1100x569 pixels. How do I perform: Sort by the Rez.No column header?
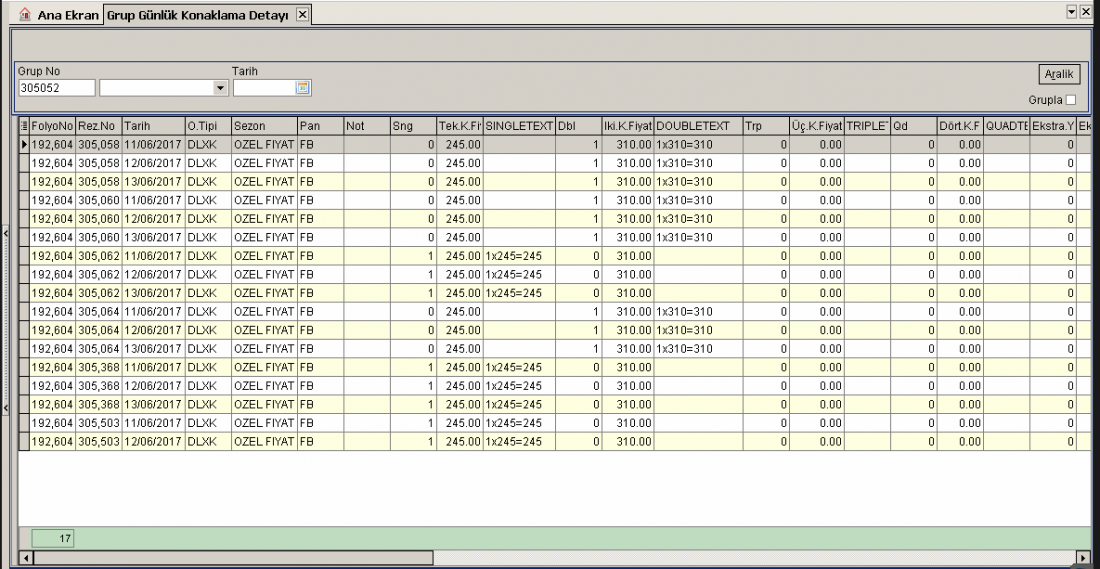coord(99,126)
